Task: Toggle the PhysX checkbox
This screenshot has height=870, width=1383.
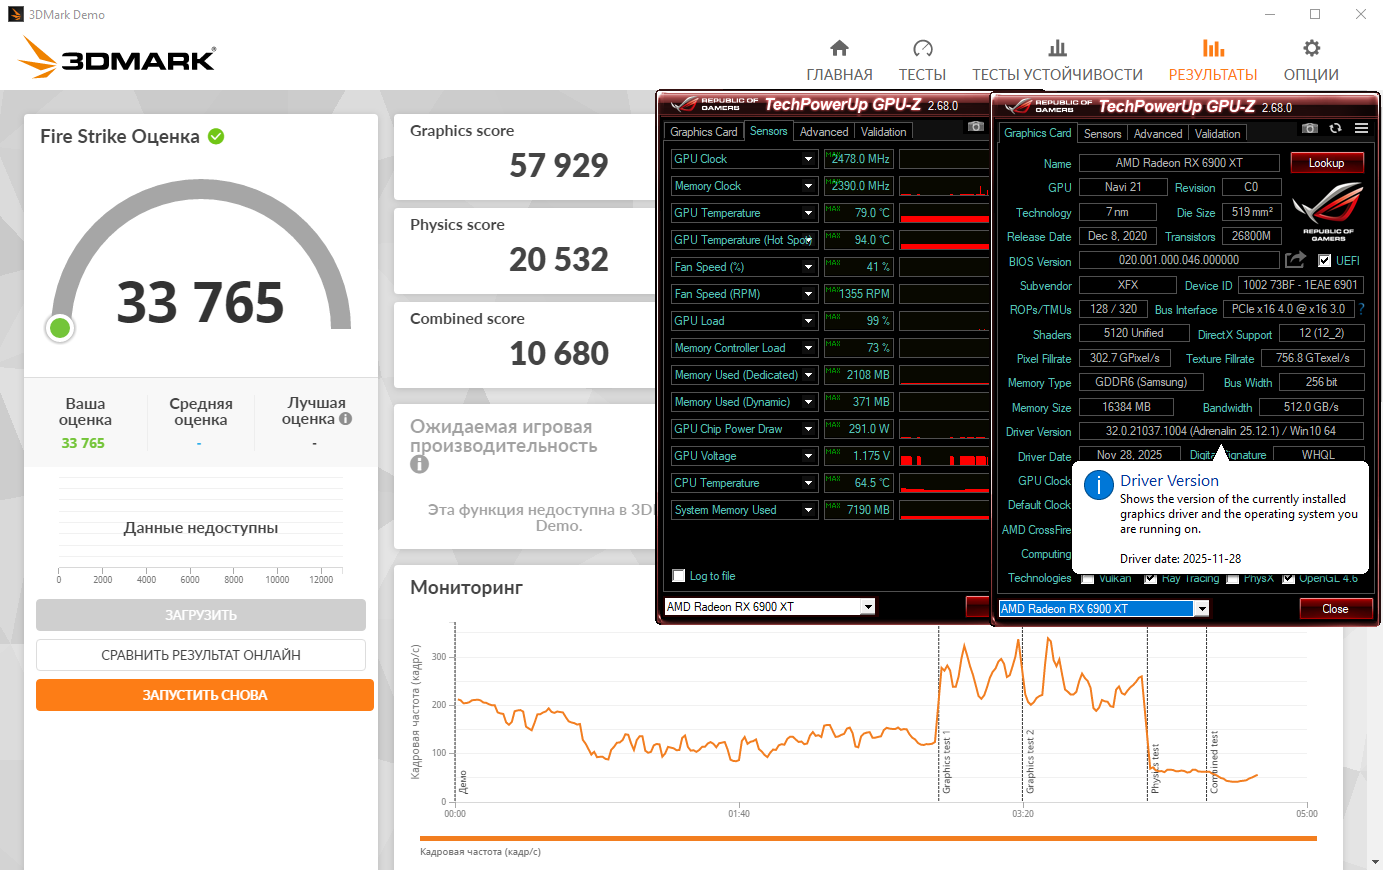Action: coord(1233,578)
